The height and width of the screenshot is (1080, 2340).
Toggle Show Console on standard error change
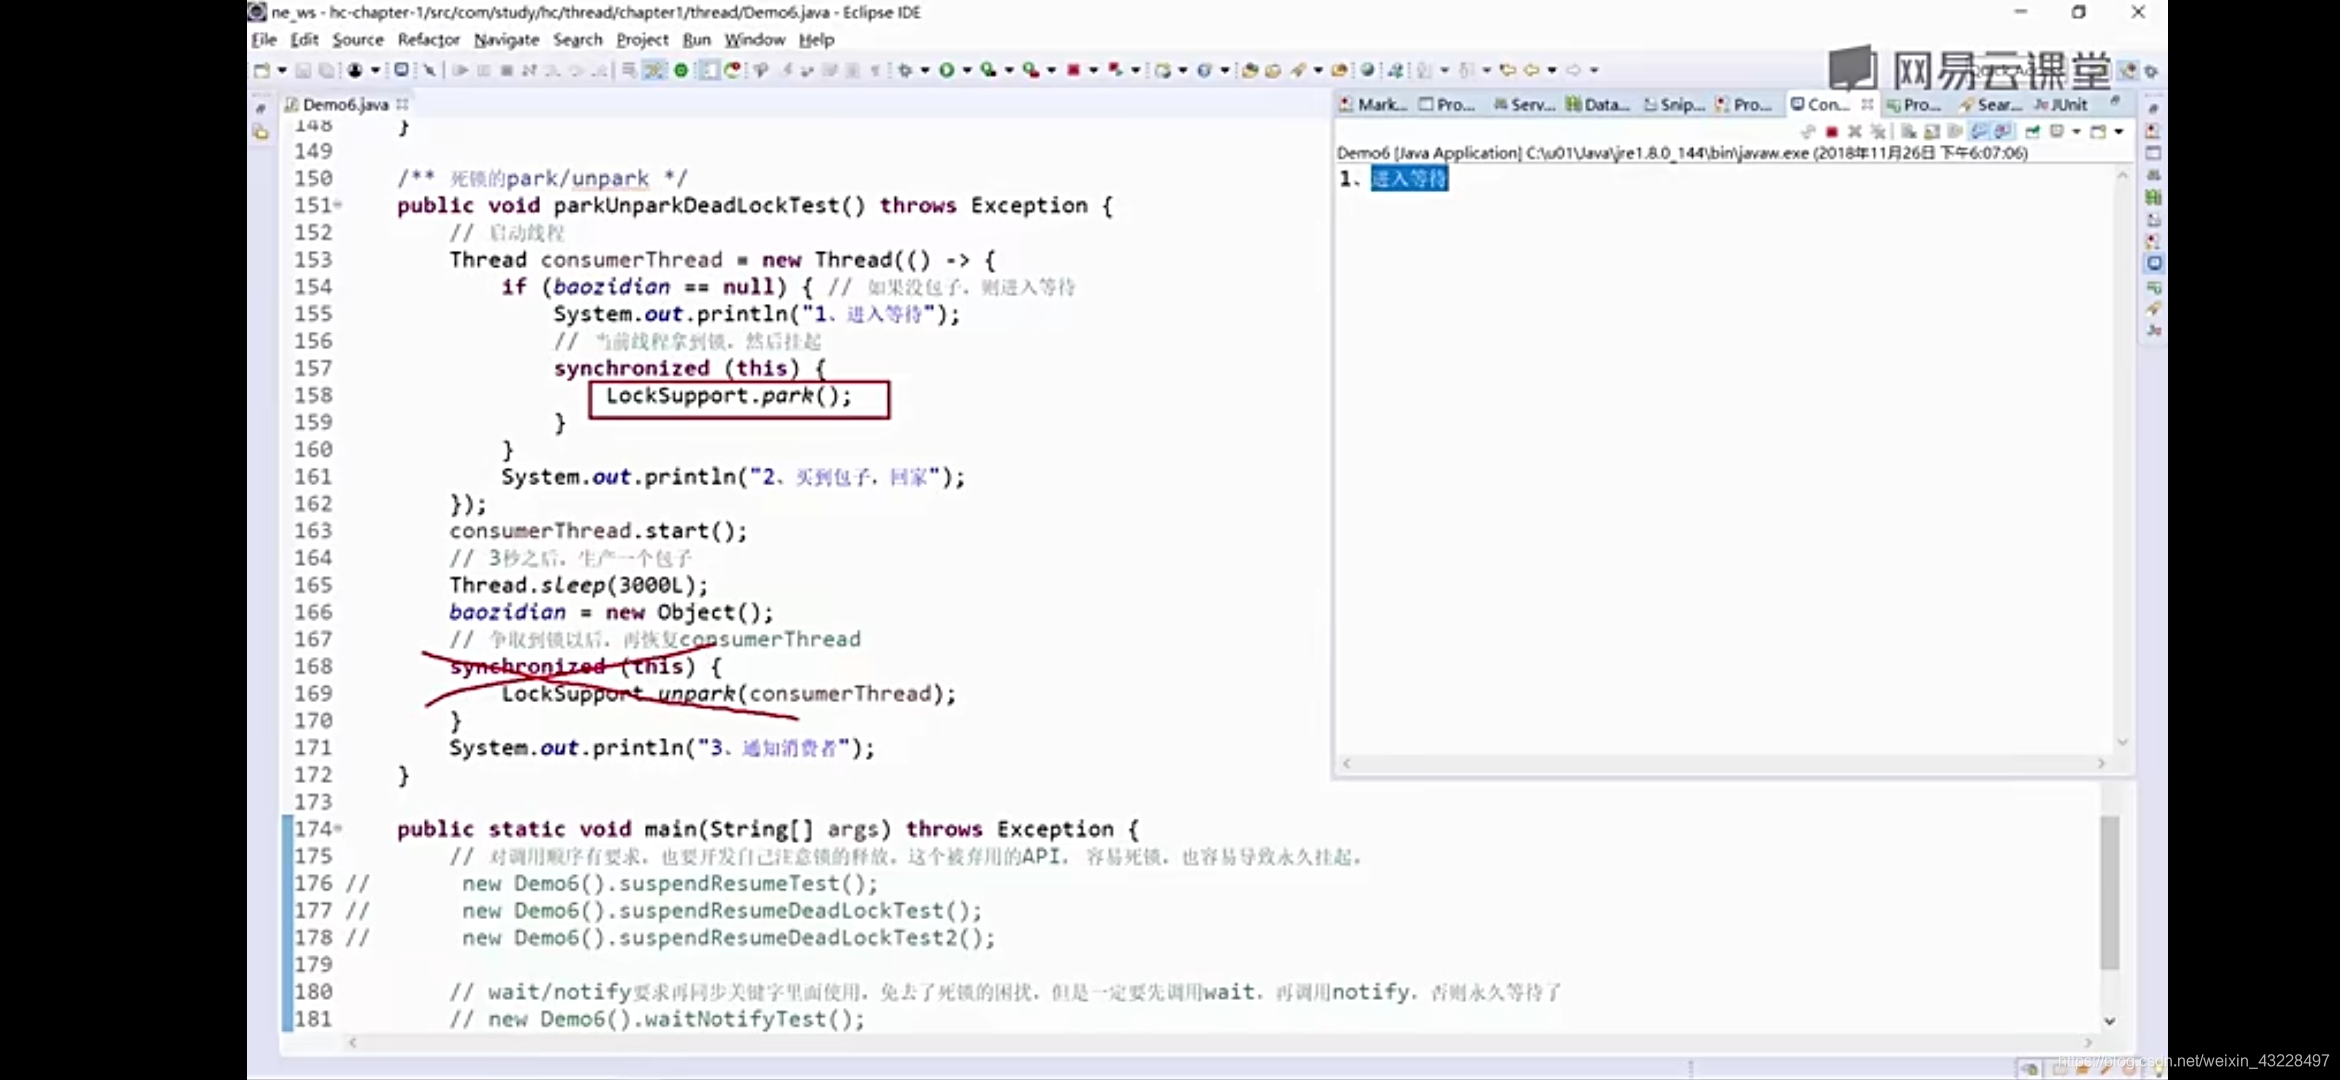2002,132
